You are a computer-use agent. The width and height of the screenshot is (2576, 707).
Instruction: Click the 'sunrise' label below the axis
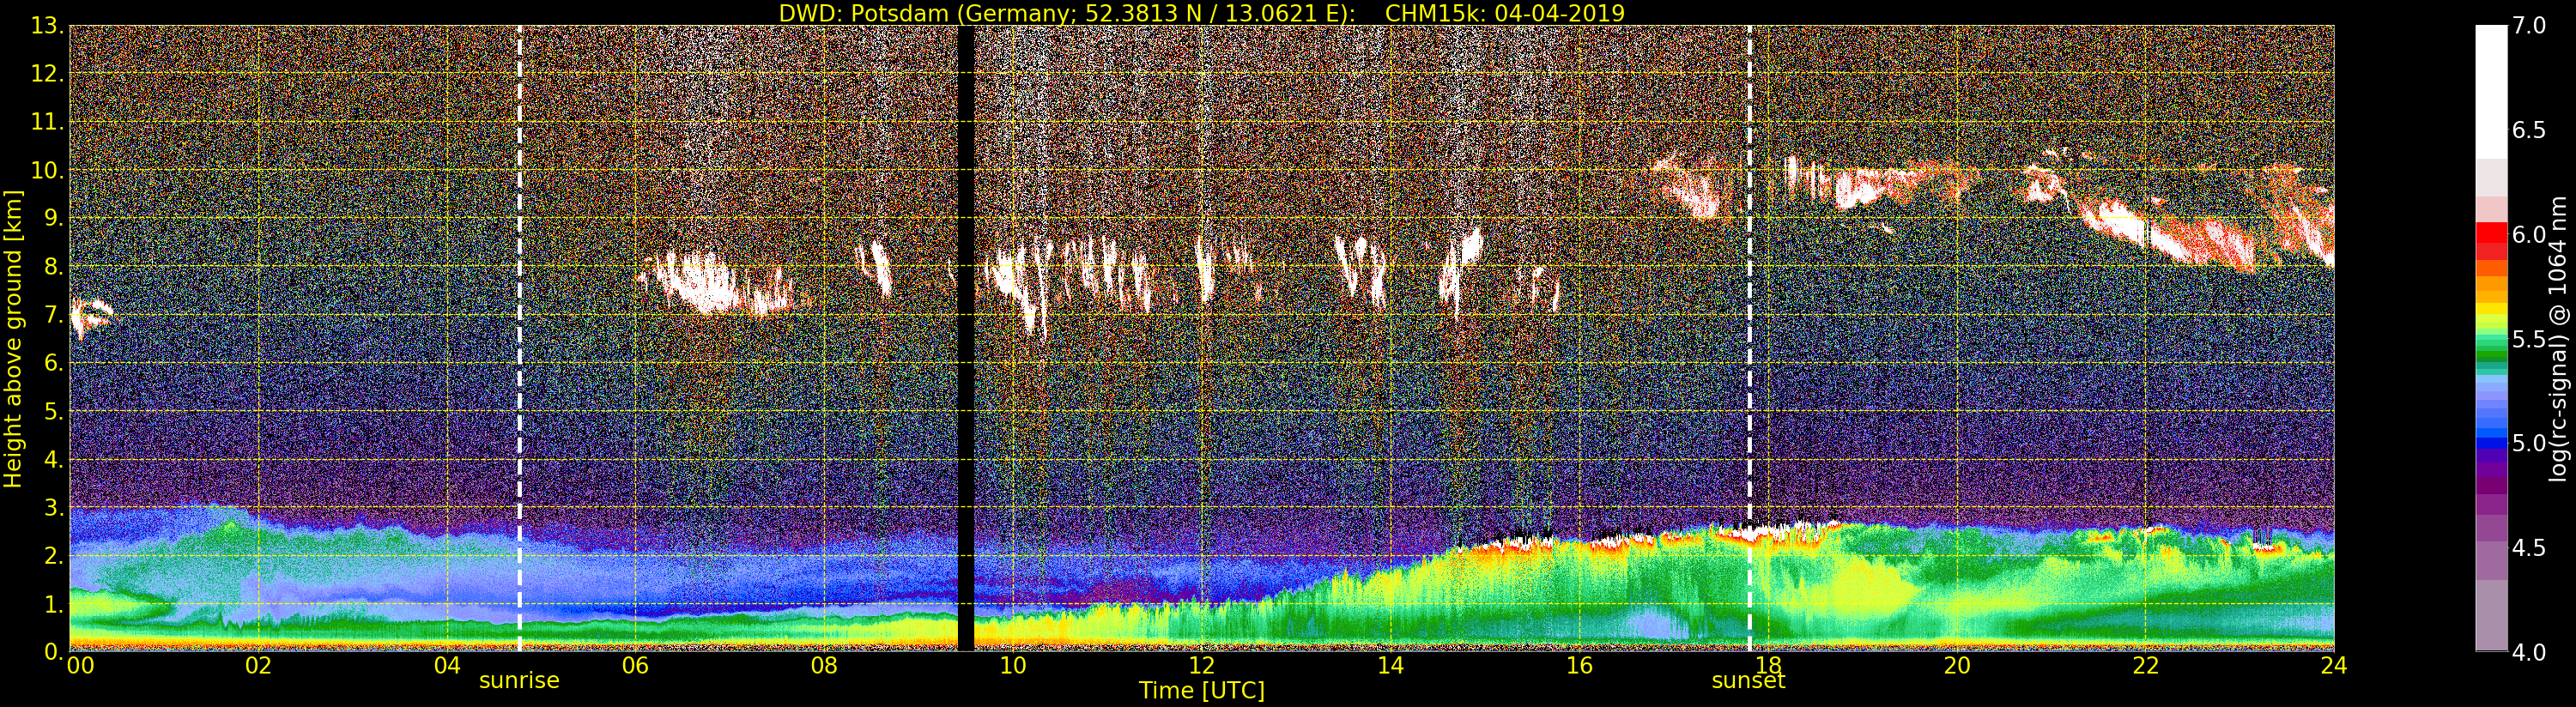(519, 681)
